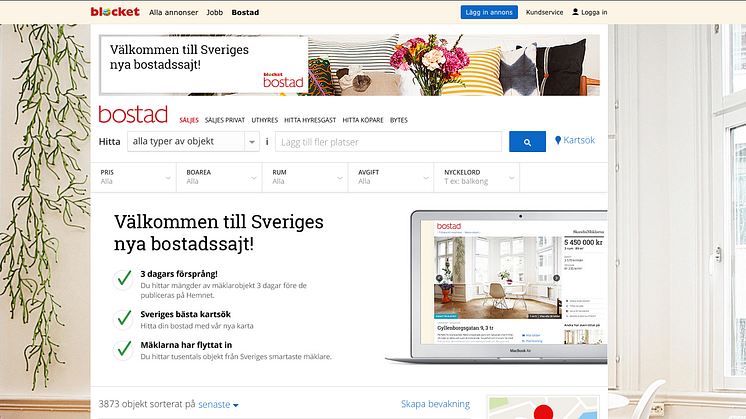746x419 pixels.
Task: Expand the PRIS filter dropdown
Action: point(134,177)
